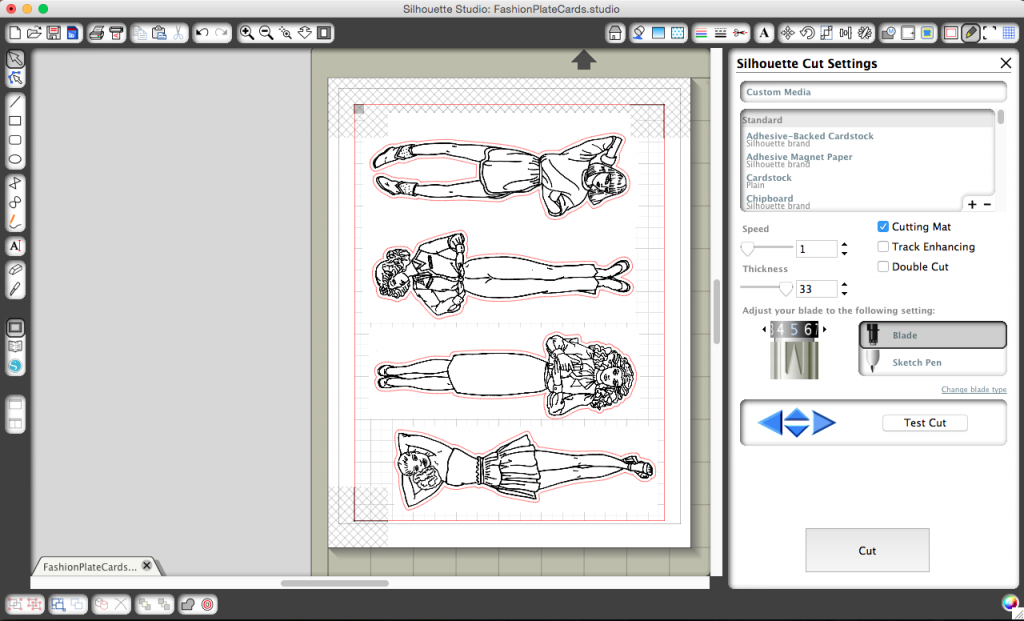Open the Text Style panel icon
The width and height of the screenshot is (1024, 621).
764,33
